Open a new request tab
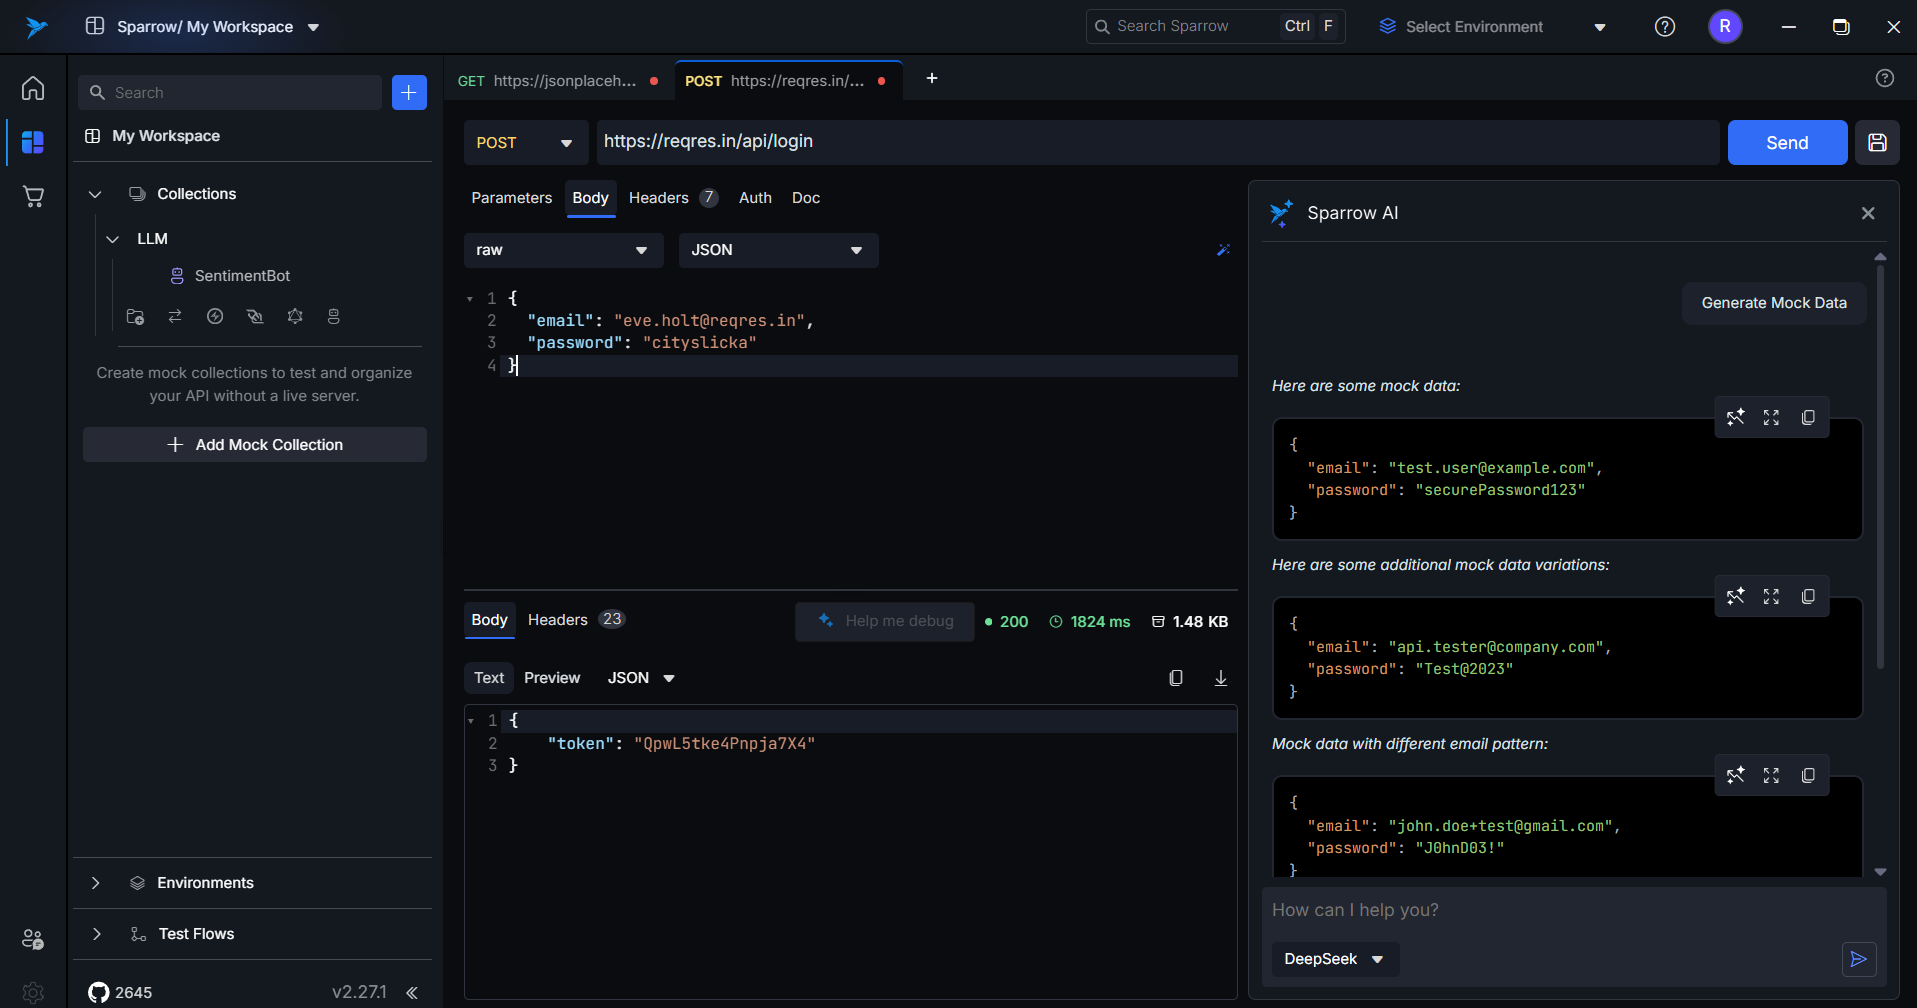Image resolution: width=1917 pixels, height=1008 pixels. point(931,78)
